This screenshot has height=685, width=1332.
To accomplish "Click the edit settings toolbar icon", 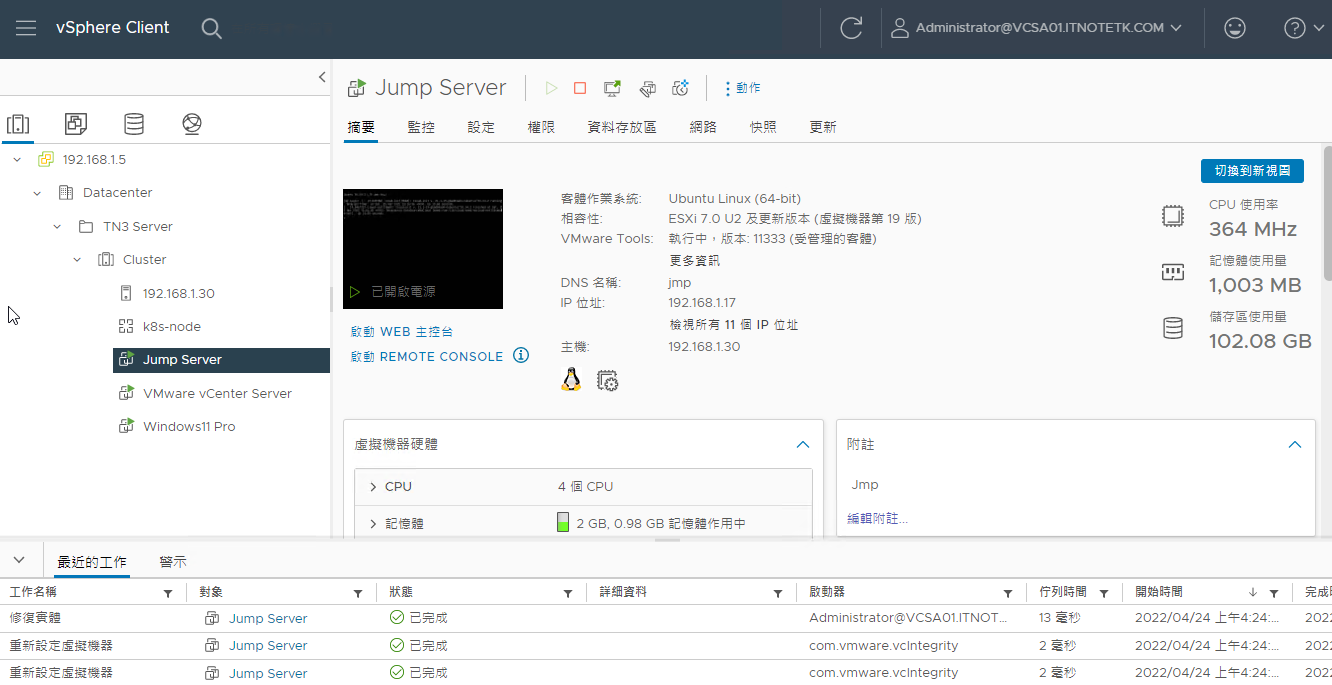I will click(647, 88).
